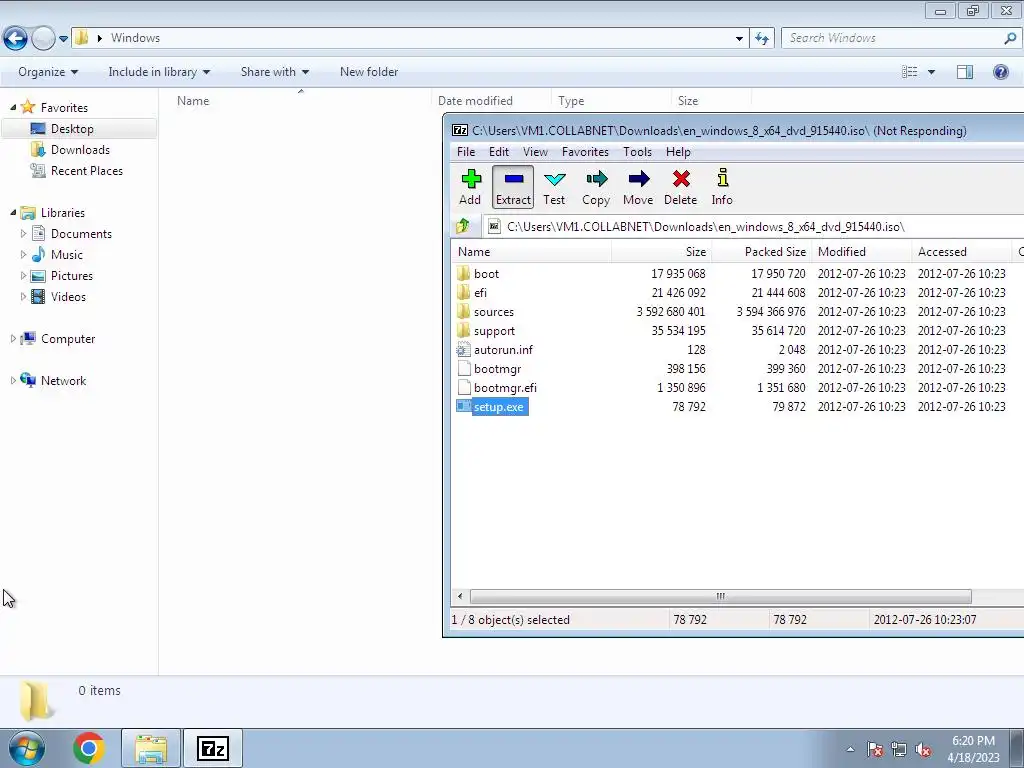Click the 7-Zip horizontal scrollbar thumb

pos(720,596)
